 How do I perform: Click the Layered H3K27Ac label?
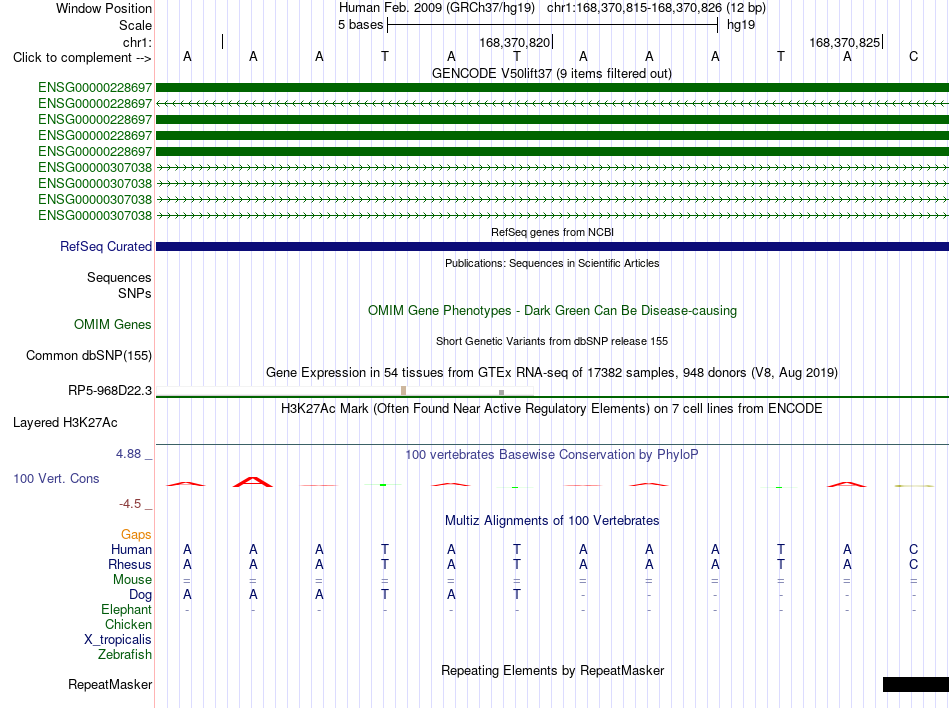(65, 423)
